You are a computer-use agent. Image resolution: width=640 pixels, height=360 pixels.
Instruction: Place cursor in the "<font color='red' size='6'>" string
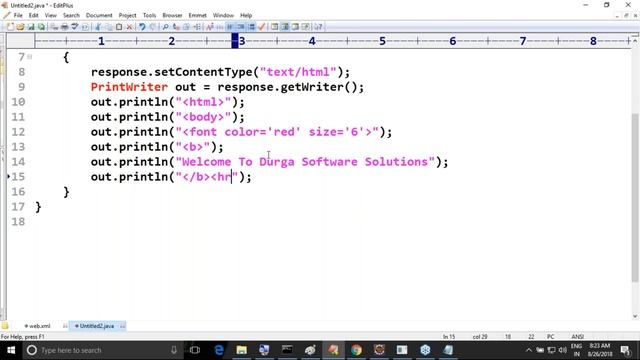click(x=277, y=132)
